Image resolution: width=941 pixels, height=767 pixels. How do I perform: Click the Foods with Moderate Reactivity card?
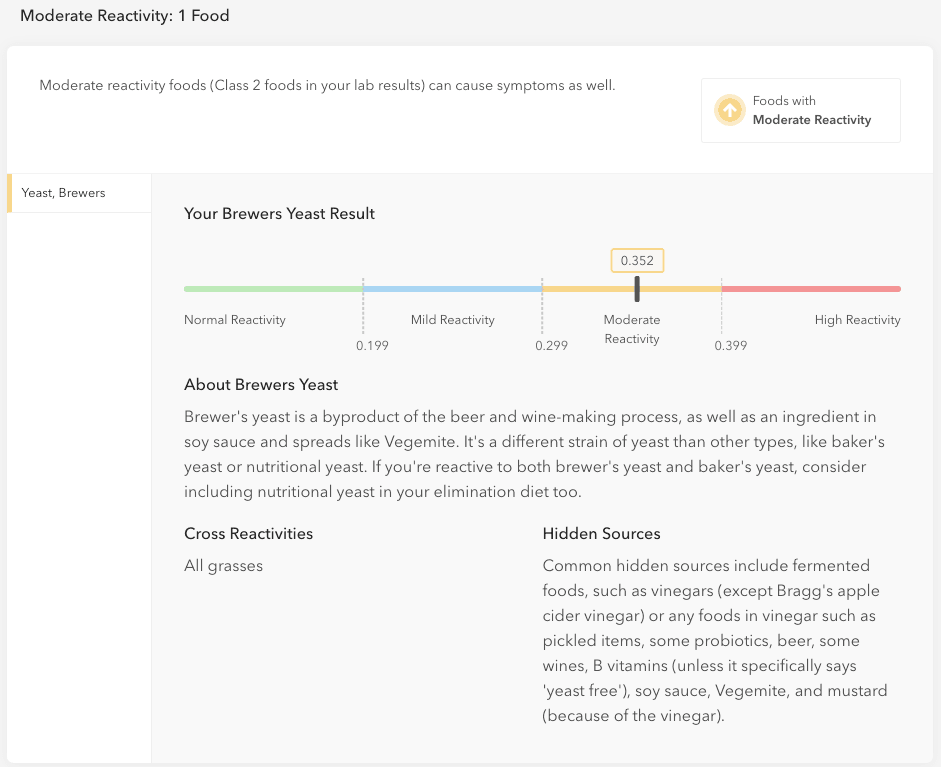801,110
